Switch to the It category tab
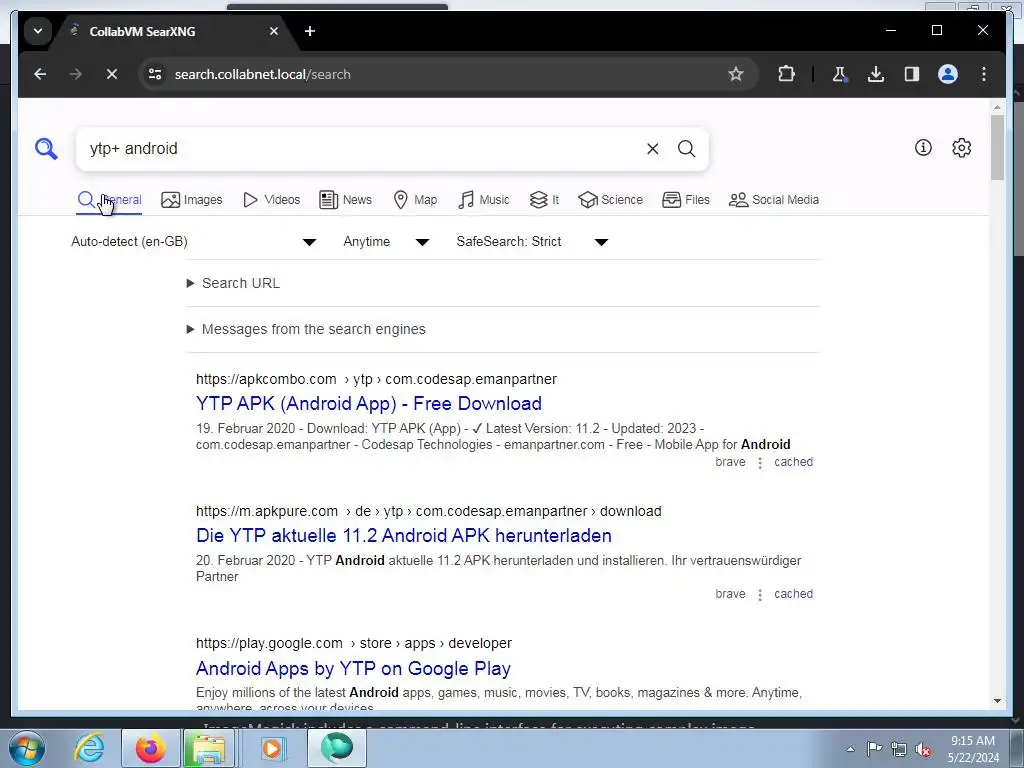 pyautogui.click(x=544, y=200)
